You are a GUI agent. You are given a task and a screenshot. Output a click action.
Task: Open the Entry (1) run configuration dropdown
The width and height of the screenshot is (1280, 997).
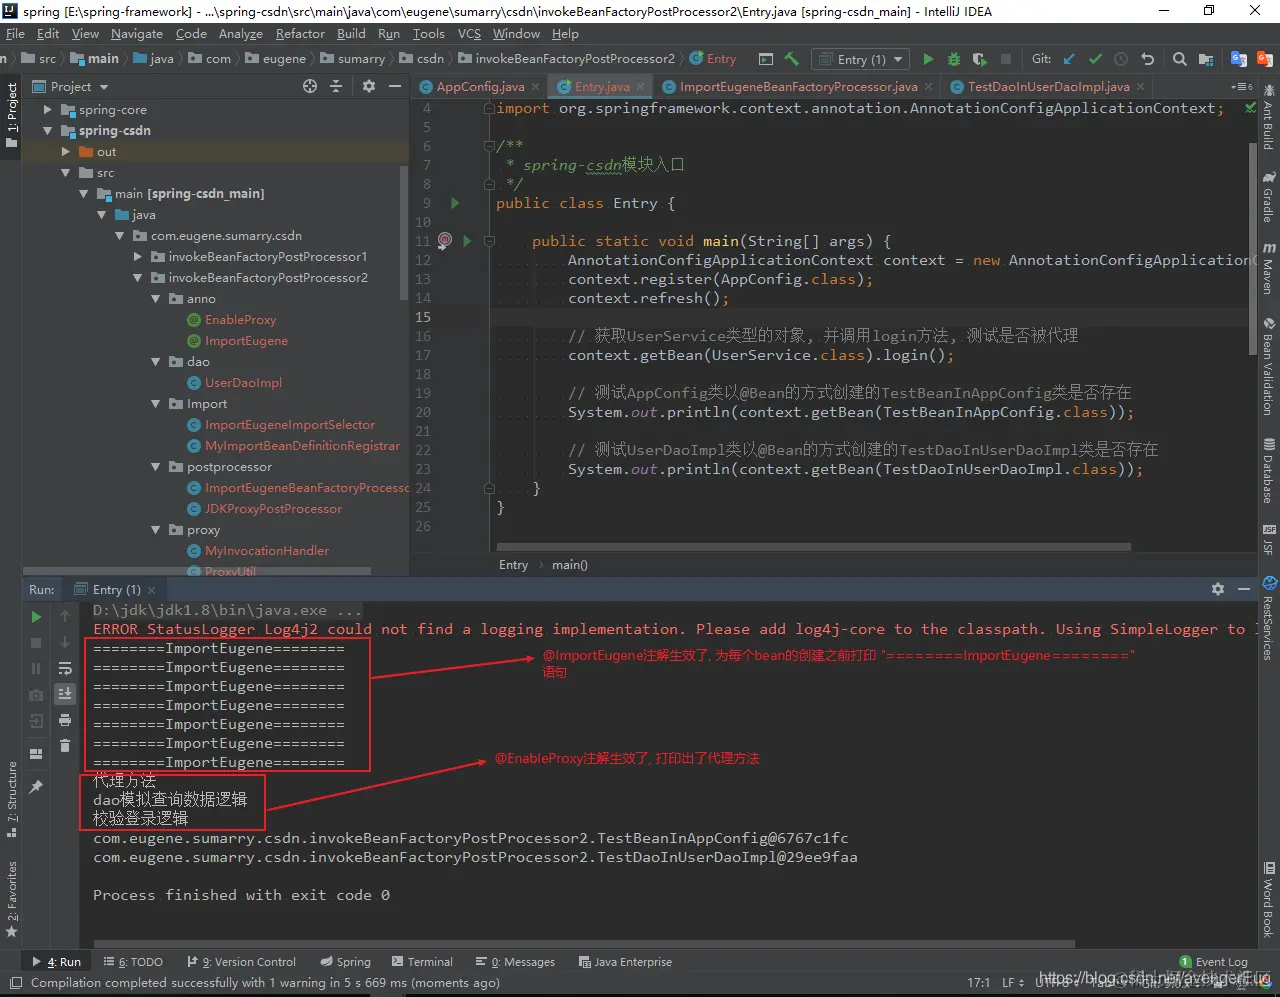(x=861, y=59)
